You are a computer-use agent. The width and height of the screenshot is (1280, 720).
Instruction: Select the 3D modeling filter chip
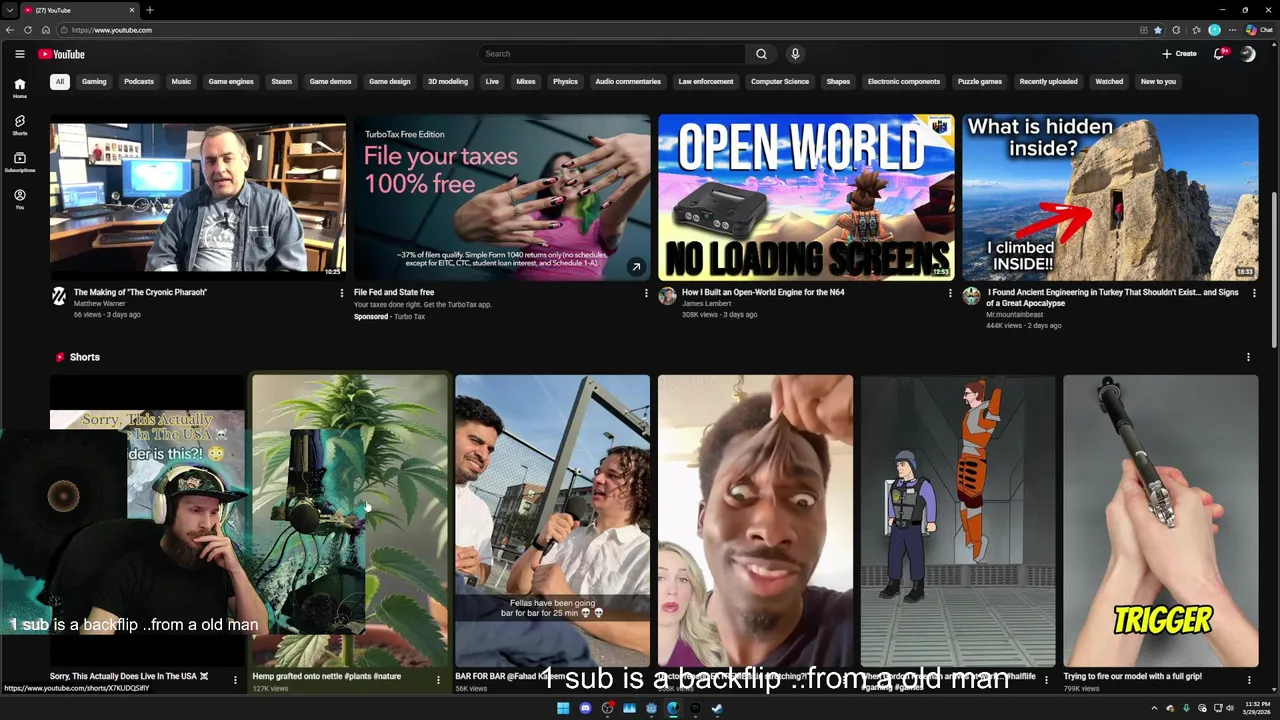click(448, 82)
